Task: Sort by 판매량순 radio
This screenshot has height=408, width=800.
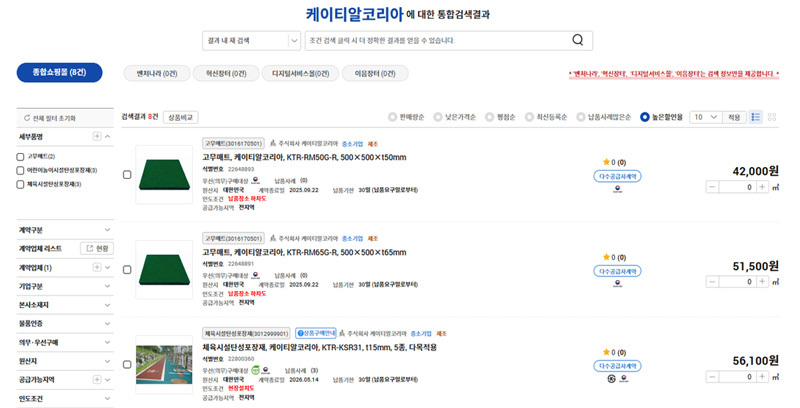Action: (x=392, y=117)
